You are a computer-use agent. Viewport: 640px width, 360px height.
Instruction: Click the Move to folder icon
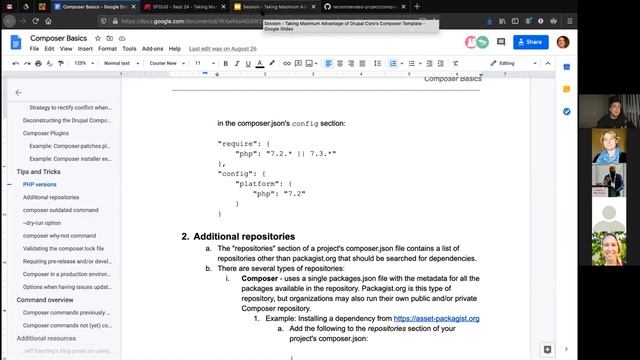(x=109, y=38)
